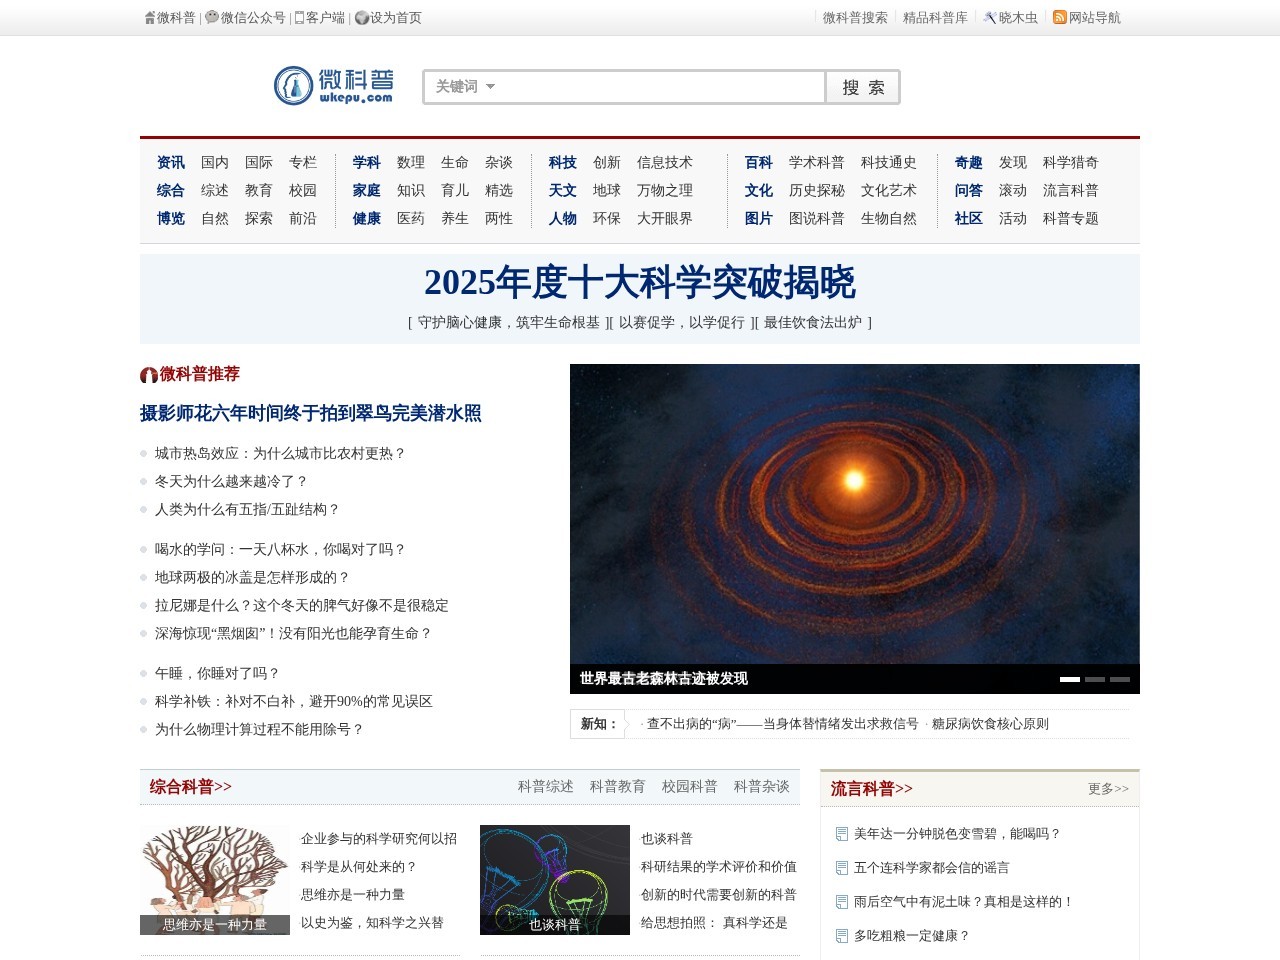Image resolution: width=1280 pixels, height=960 pixels.
Task: Click 也谈科普 neon bulbs thumbnail
Action: [x=555, y=880]
